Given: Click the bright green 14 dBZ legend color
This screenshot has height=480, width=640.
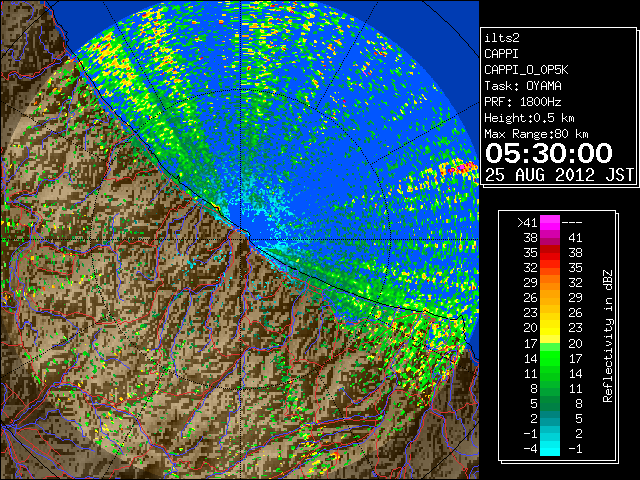Looking at the screenshot, I should pyautogui.click(x=550, y=358).
